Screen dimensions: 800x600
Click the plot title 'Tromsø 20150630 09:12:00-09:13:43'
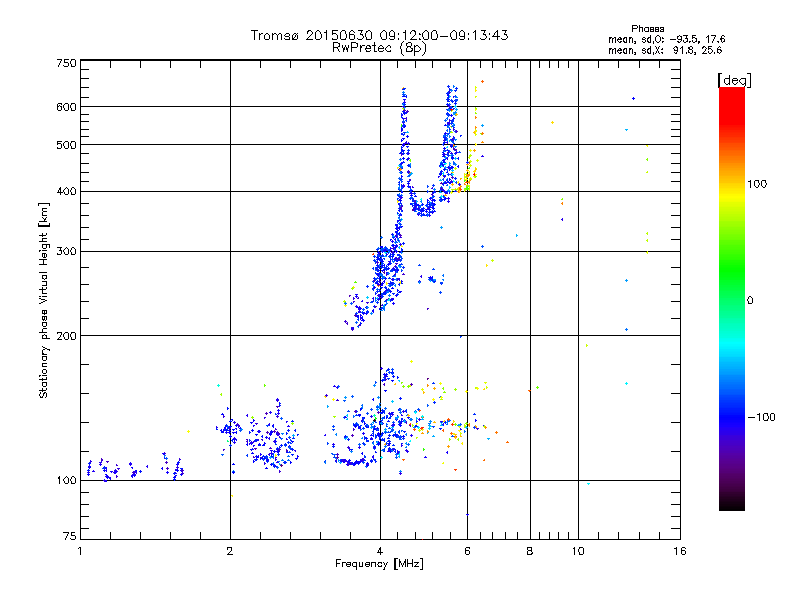(380, 35)
